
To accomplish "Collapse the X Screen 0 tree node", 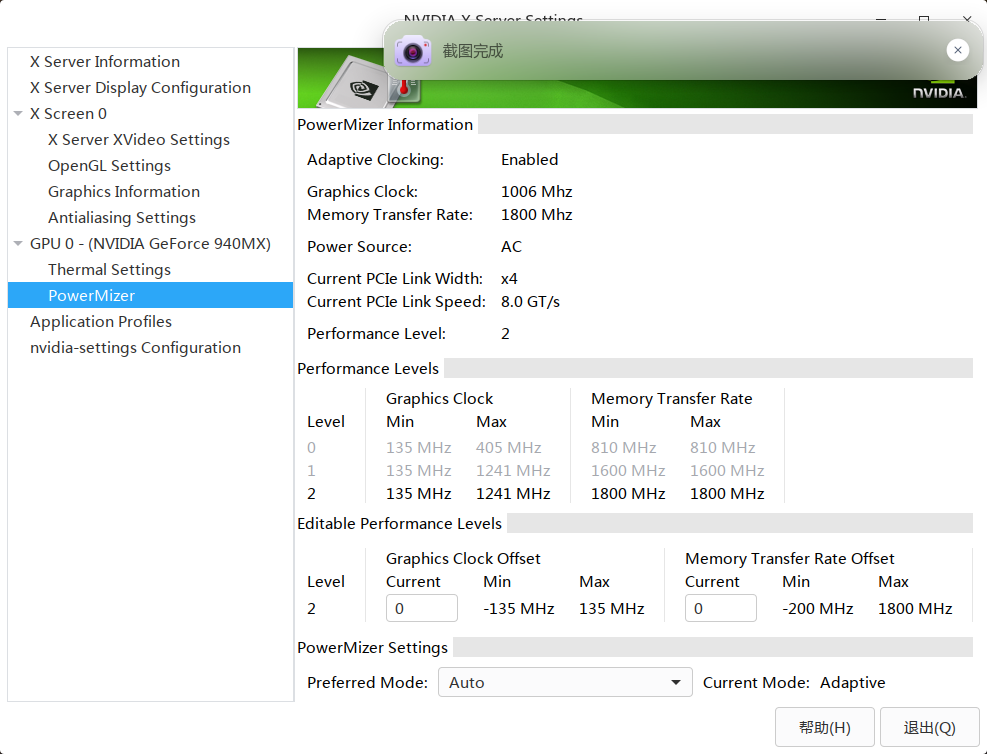I will (x=18, y=114).
